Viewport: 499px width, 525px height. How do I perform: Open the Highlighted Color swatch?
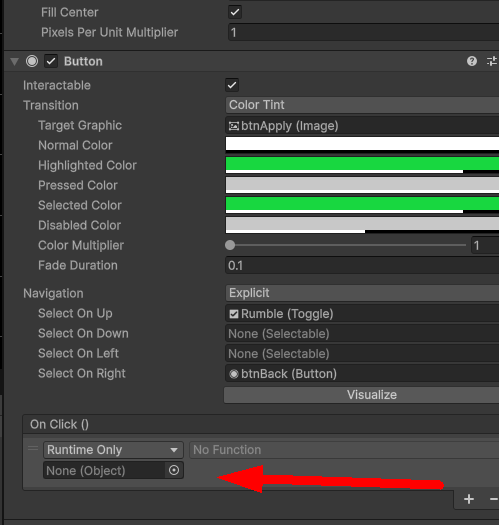coord(362,165)
